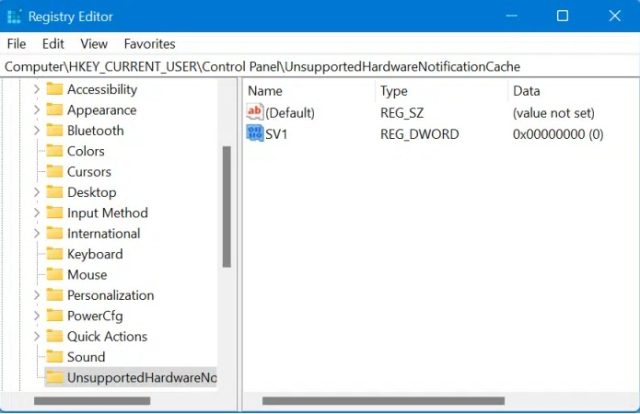
Task: Expand the Personalization key
Action: (x=36, y=295)
